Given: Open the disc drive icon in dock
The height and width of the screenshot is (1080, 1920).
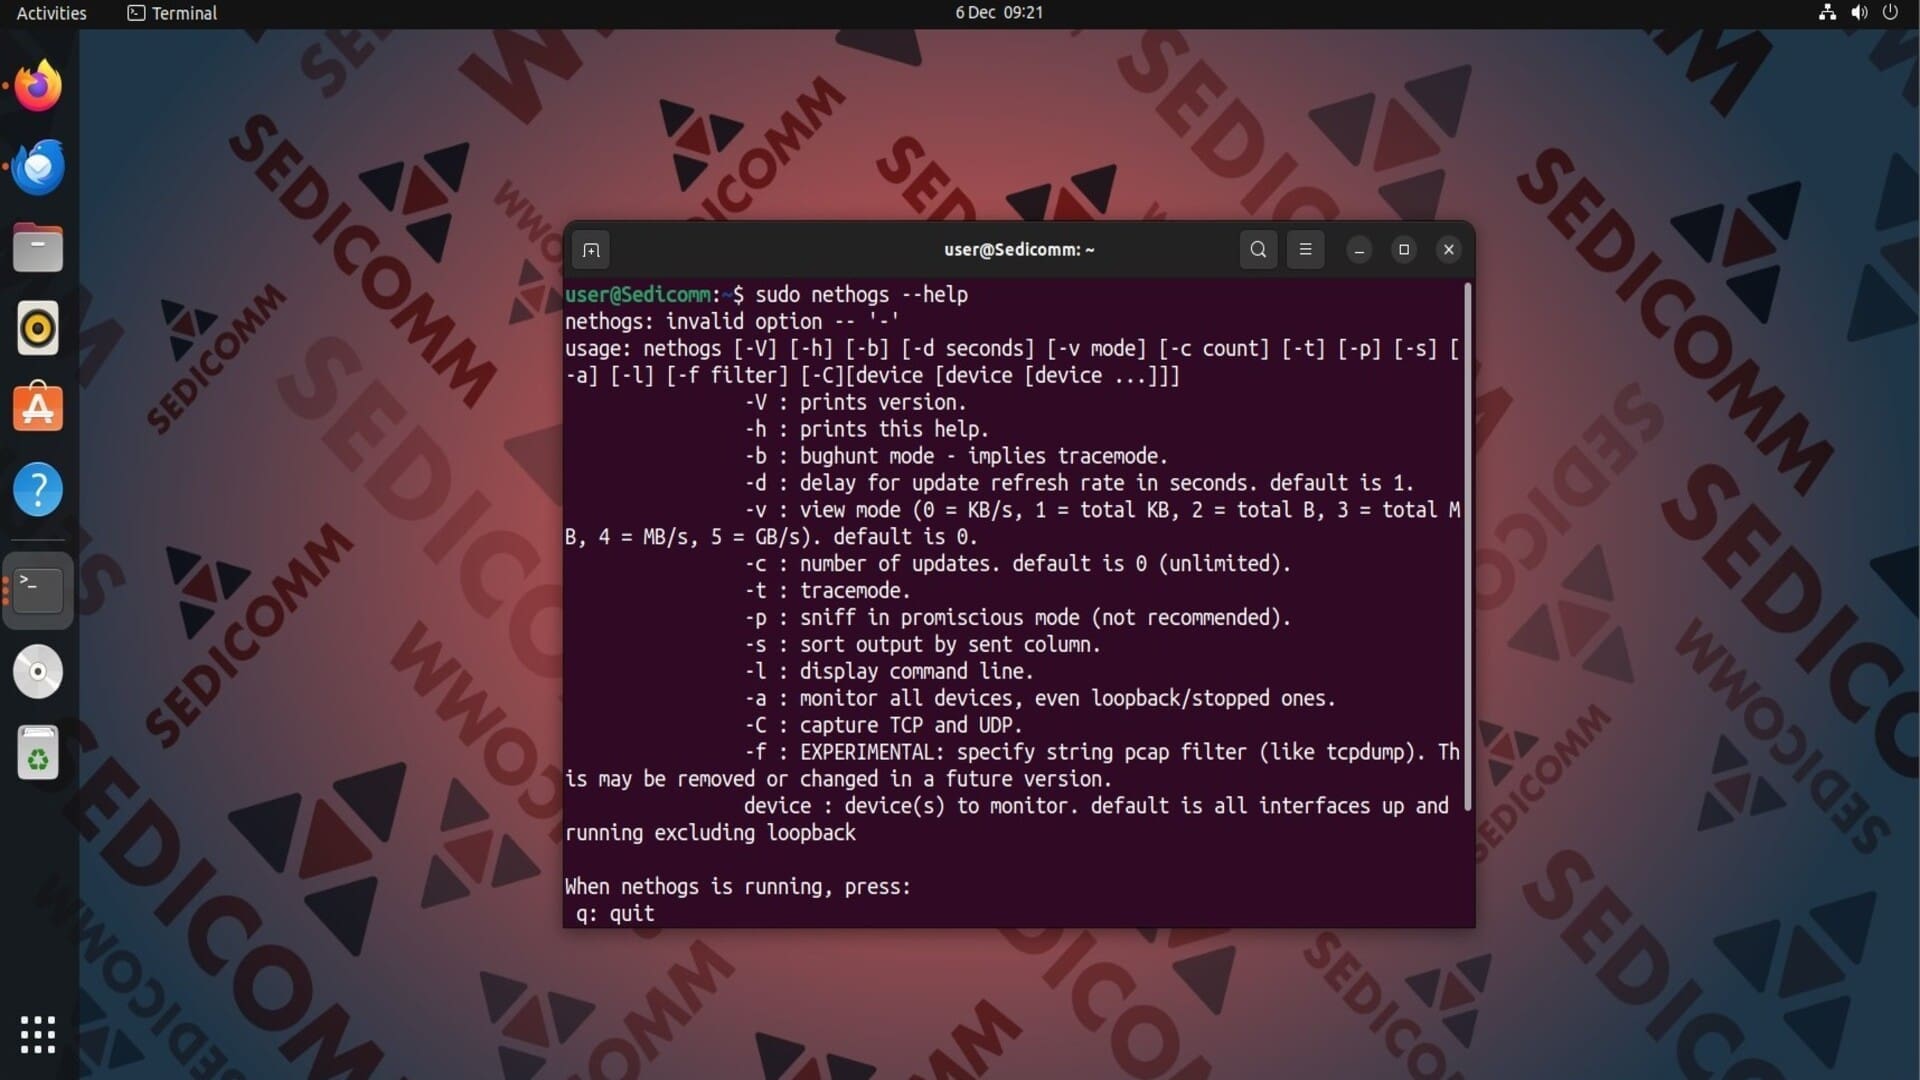Looking at the screenshot, I should [x=38, y=671].
